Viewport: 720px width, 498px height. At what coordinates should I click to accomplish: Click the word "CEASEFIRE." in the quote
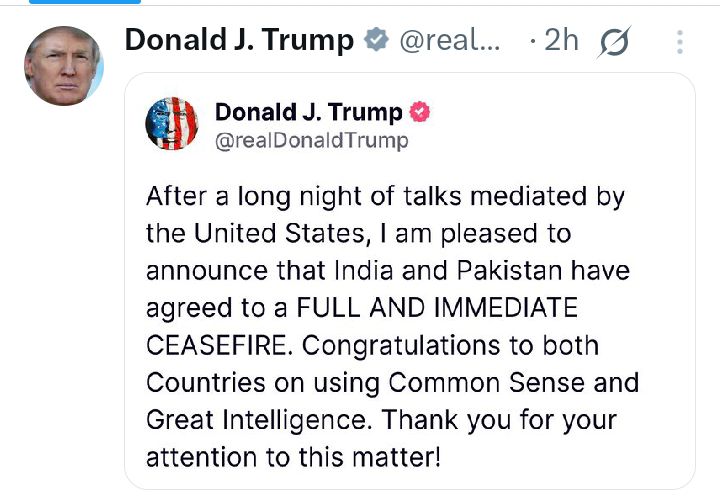point(219,345)
